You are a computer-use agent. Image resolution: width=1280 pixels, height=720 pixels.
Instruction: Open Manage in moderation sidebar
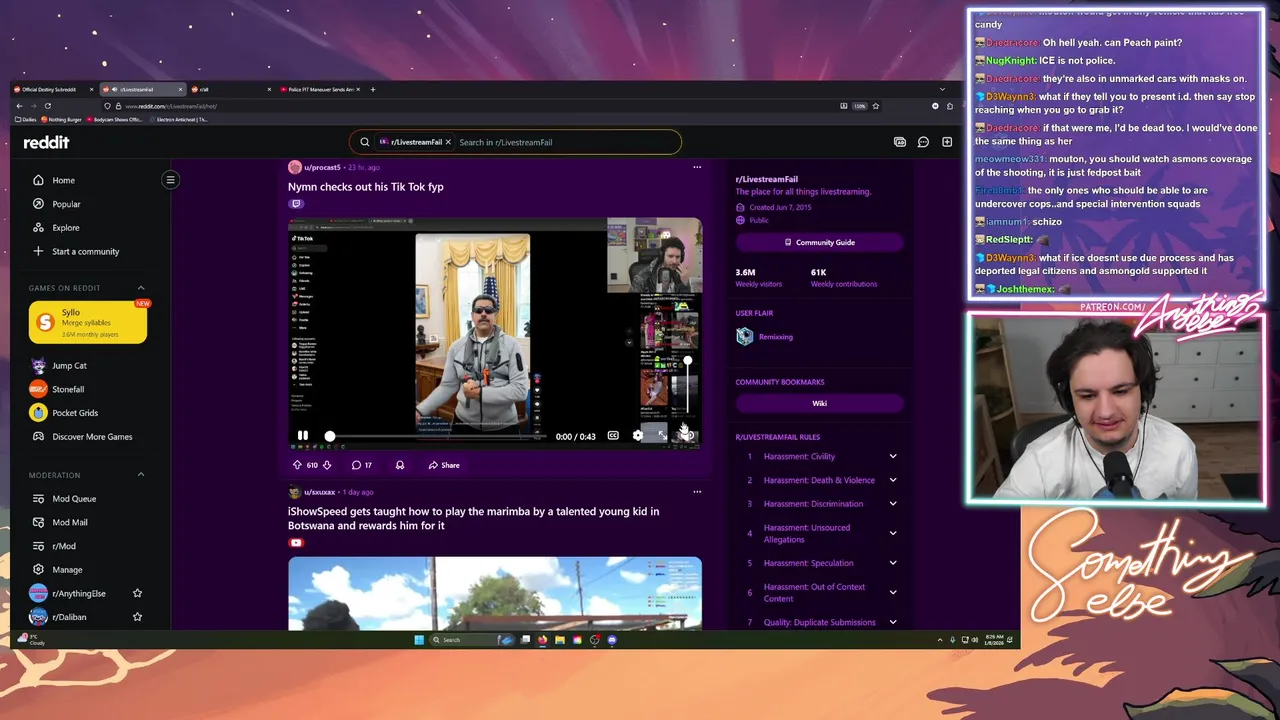tap(67, 570)
